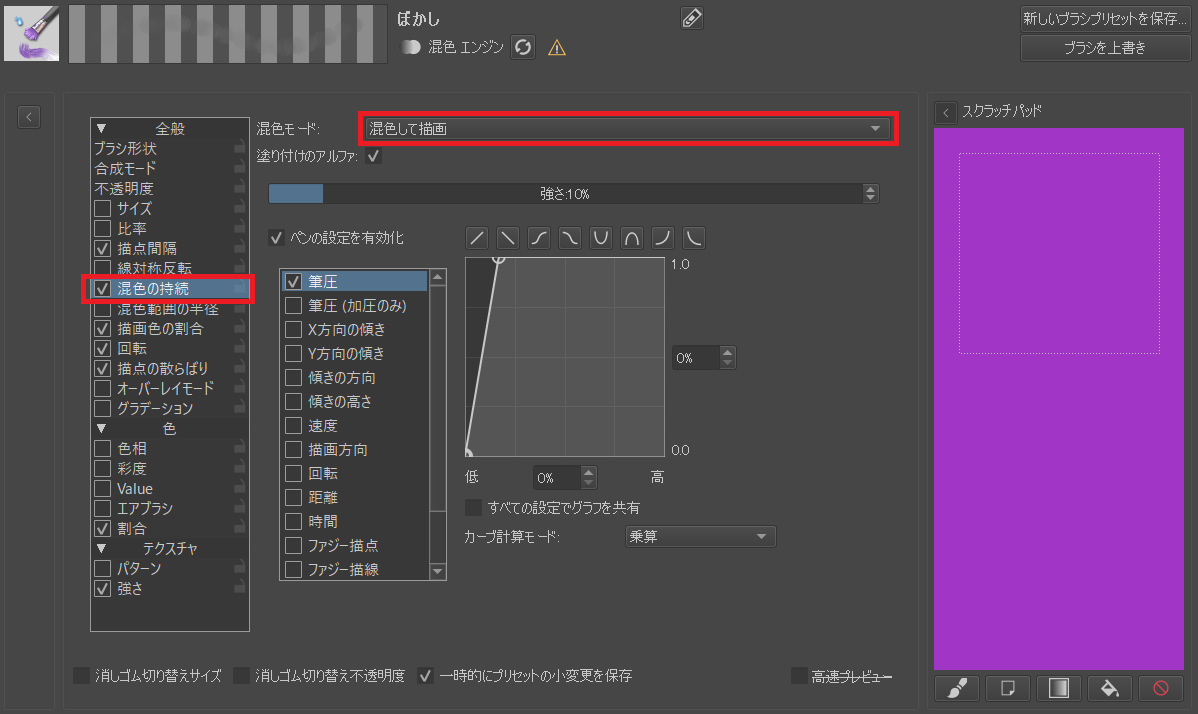Select the パターン option row

[x=170, y=568]
